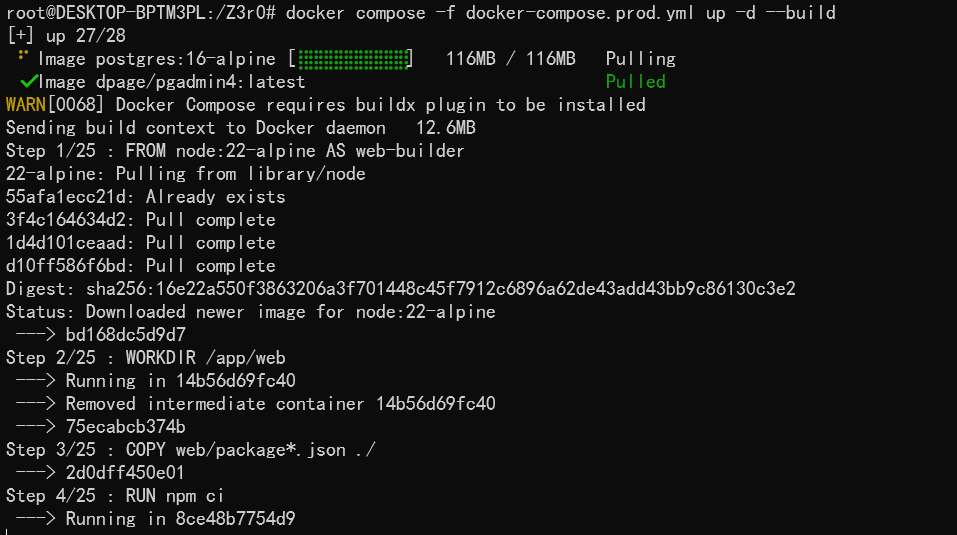Image resolution: width=957 pixels, height=535 pixels.
Task: Click the green Pulled status text
Action: 635,82
